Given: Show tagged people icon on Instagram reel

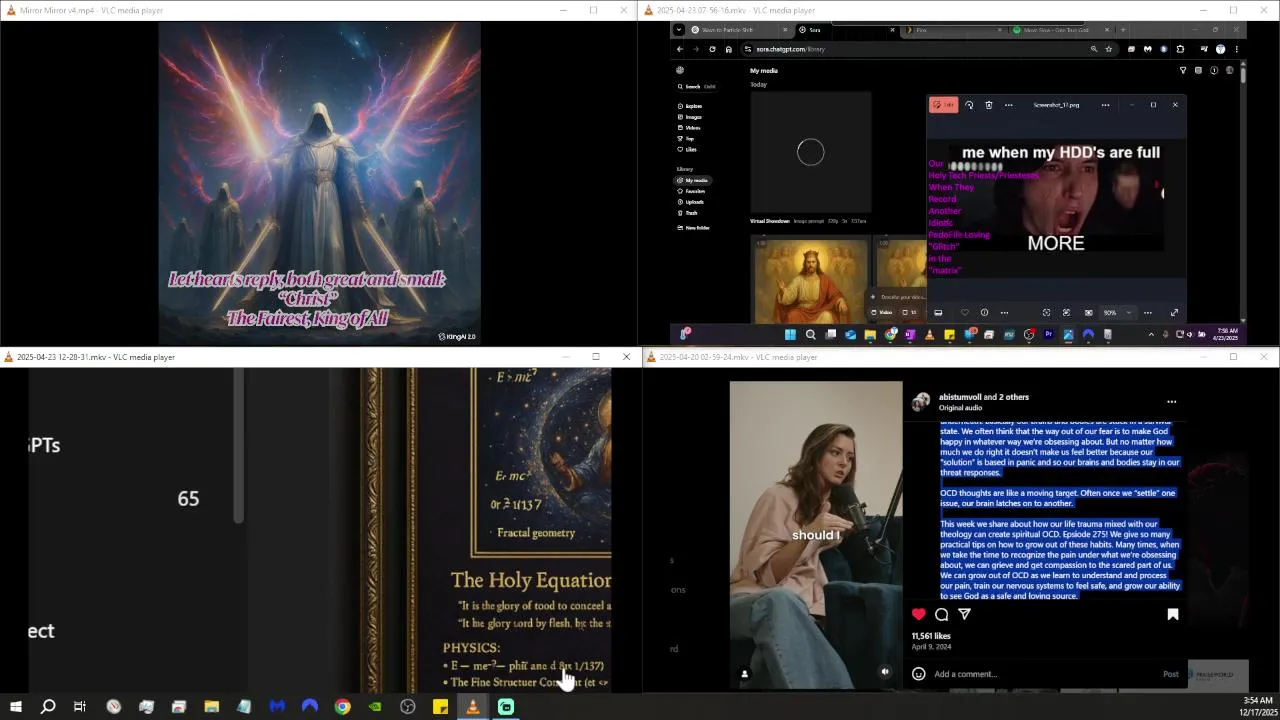Looking at the screenshot, I should [x=744, y=674].
